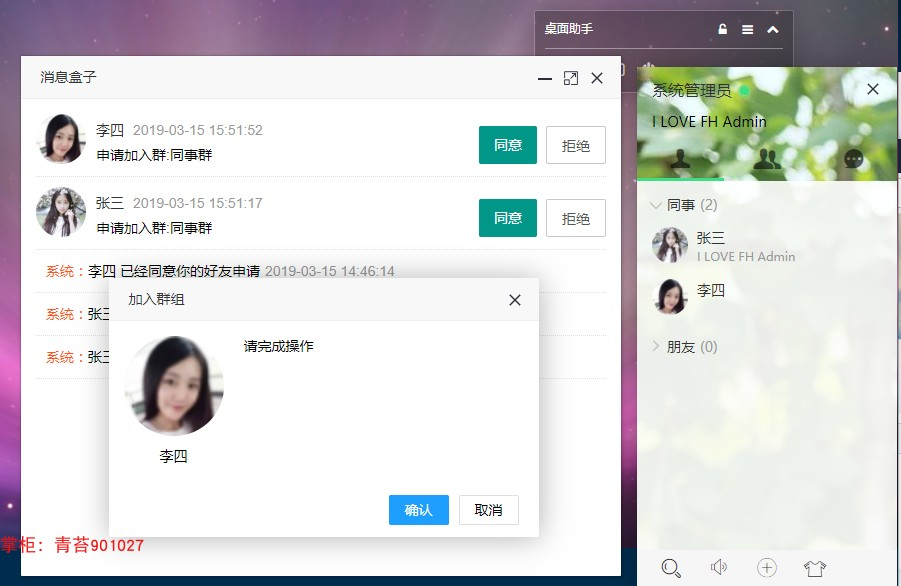Click the lock icon in 桌面助手
This screenshot has width=901, height=586.
click(722, 29)
